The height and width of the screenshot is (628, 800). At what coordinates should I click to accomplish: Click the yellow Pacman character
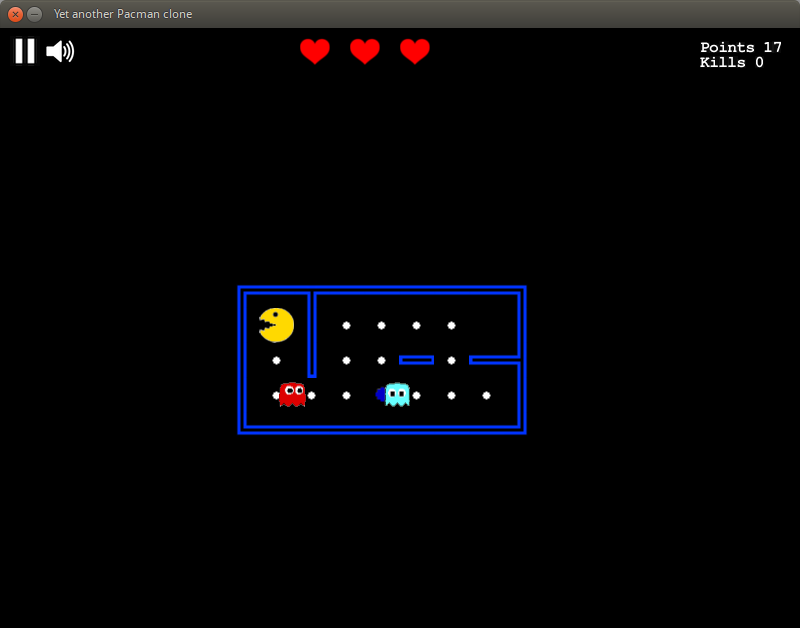(277, 325)
